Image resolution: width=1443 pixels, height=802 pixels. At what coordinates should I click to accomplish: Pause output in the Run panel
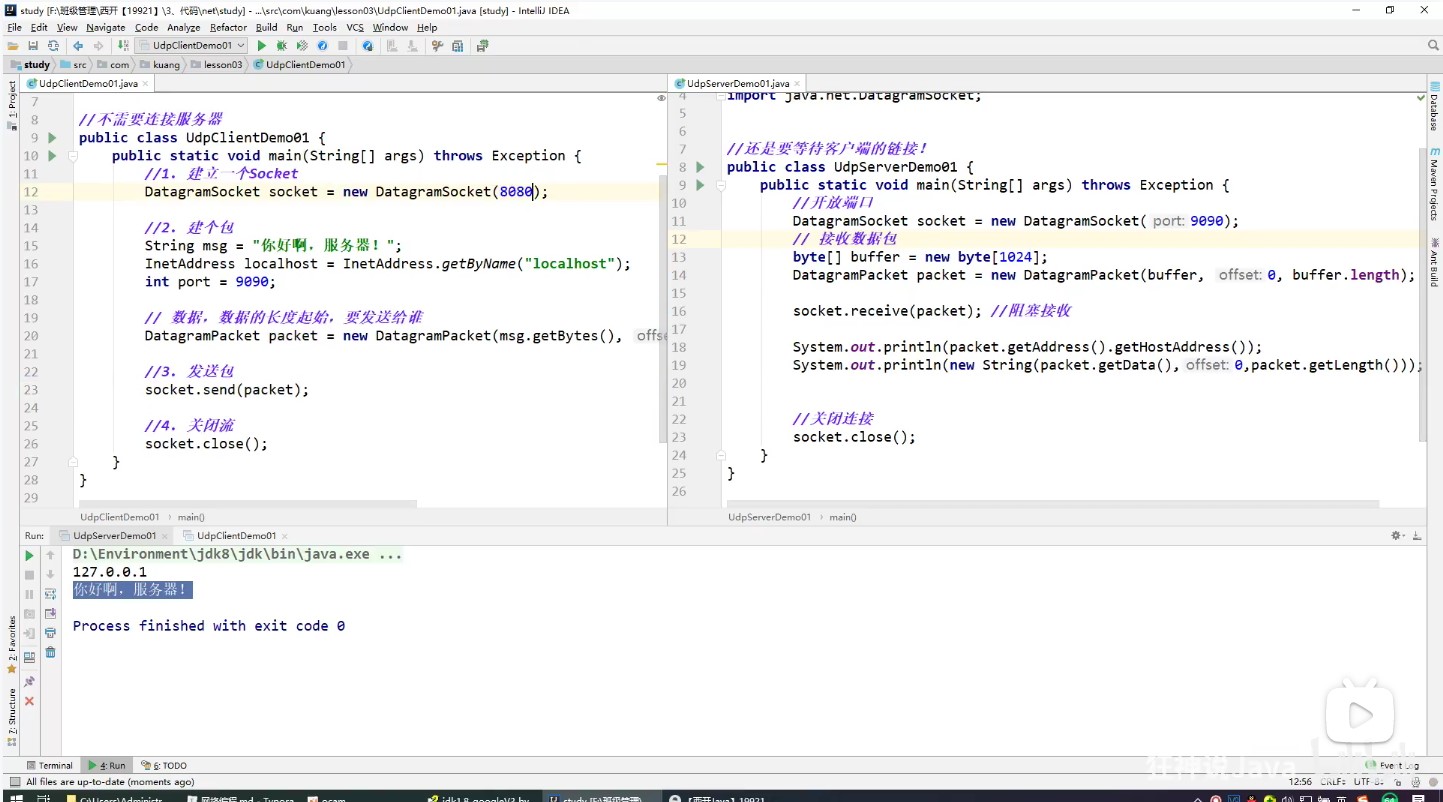click(29, 594)
